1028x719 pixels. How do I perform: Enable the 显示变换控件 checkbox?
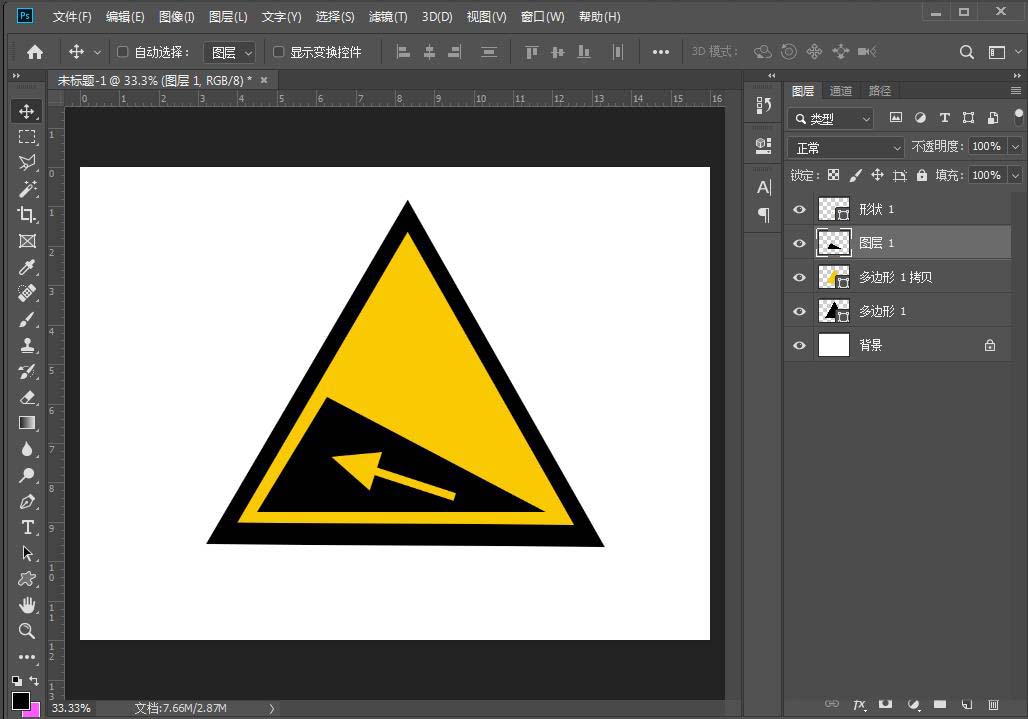pos(279,52)
